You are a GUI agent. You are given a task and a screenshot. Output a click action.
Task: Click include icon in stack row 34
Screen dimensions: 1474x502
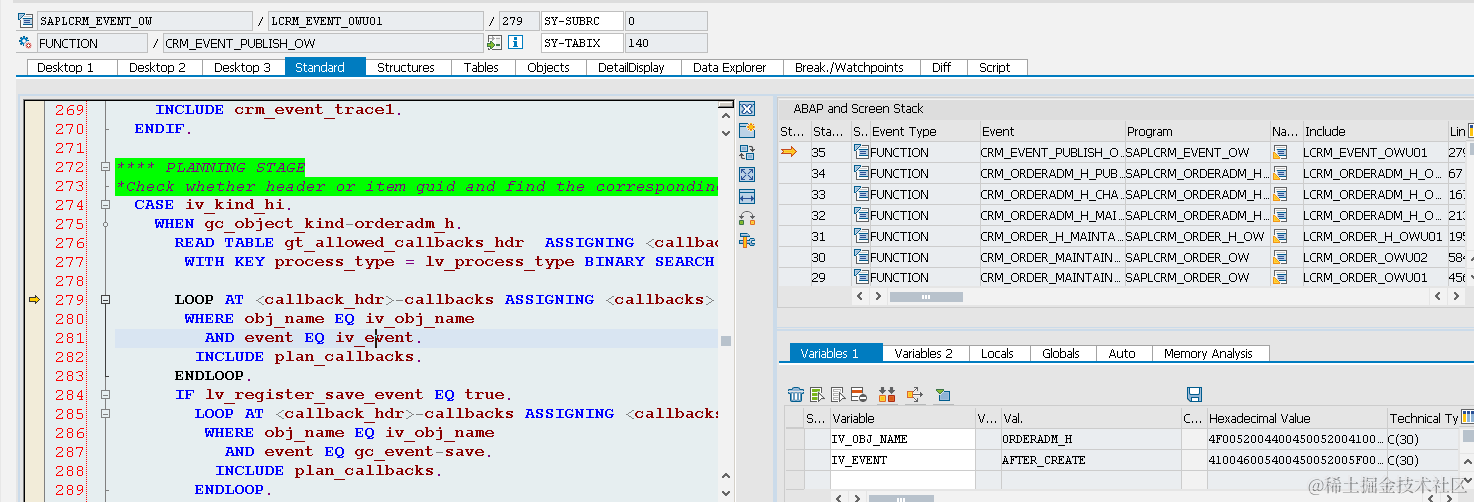coord(1279,173)
